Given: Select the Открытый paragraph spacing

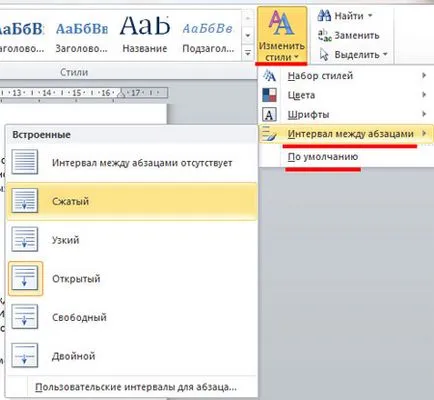Looking at the screenshot, I should tap(132, 279).
